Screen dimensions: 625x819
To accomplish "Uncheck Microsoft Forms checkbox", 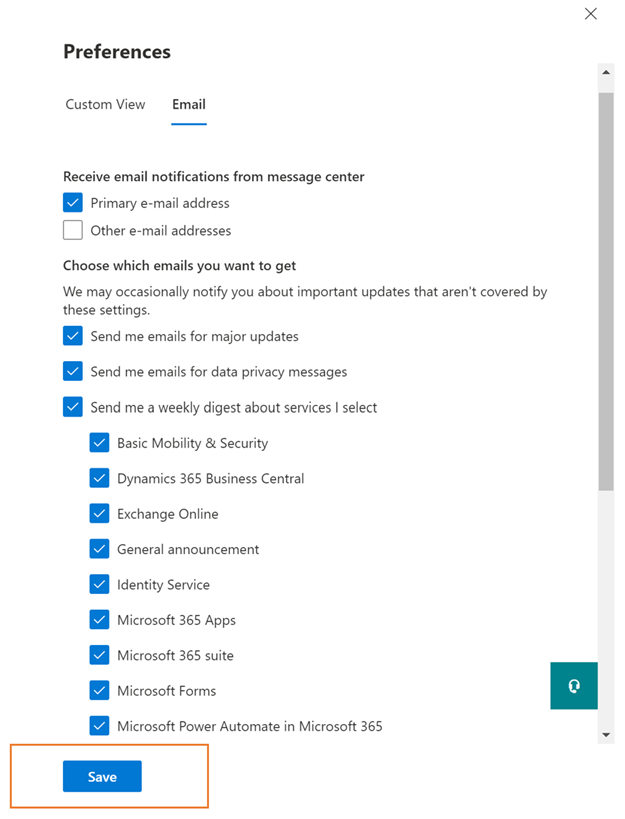I will click(x=99, y=691).
